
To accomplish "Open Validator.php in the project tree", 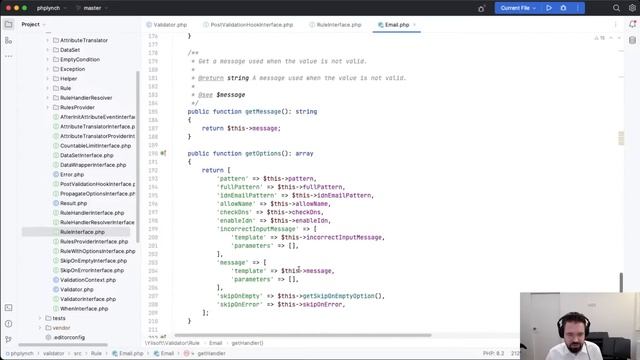I will click(x=77, y=289).
